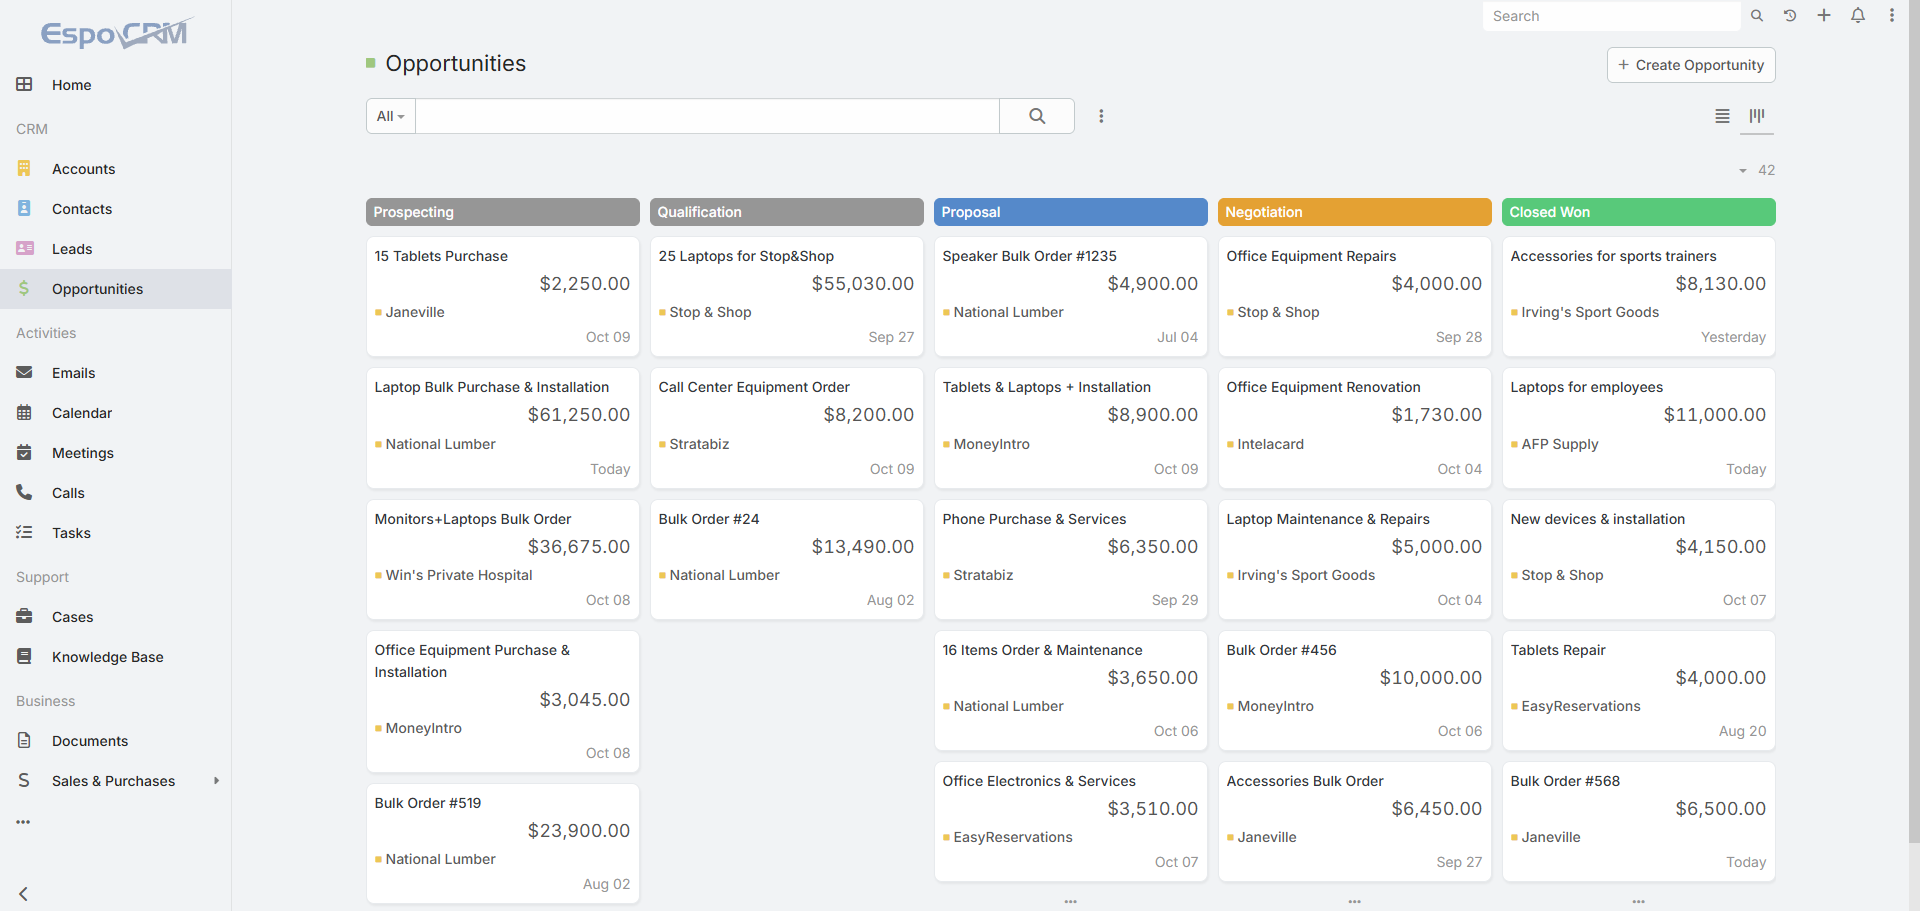The height and width of the screenshot is (911, 1920).
Task: Click the page vertical scrollbar
Action: (1914, 421)
